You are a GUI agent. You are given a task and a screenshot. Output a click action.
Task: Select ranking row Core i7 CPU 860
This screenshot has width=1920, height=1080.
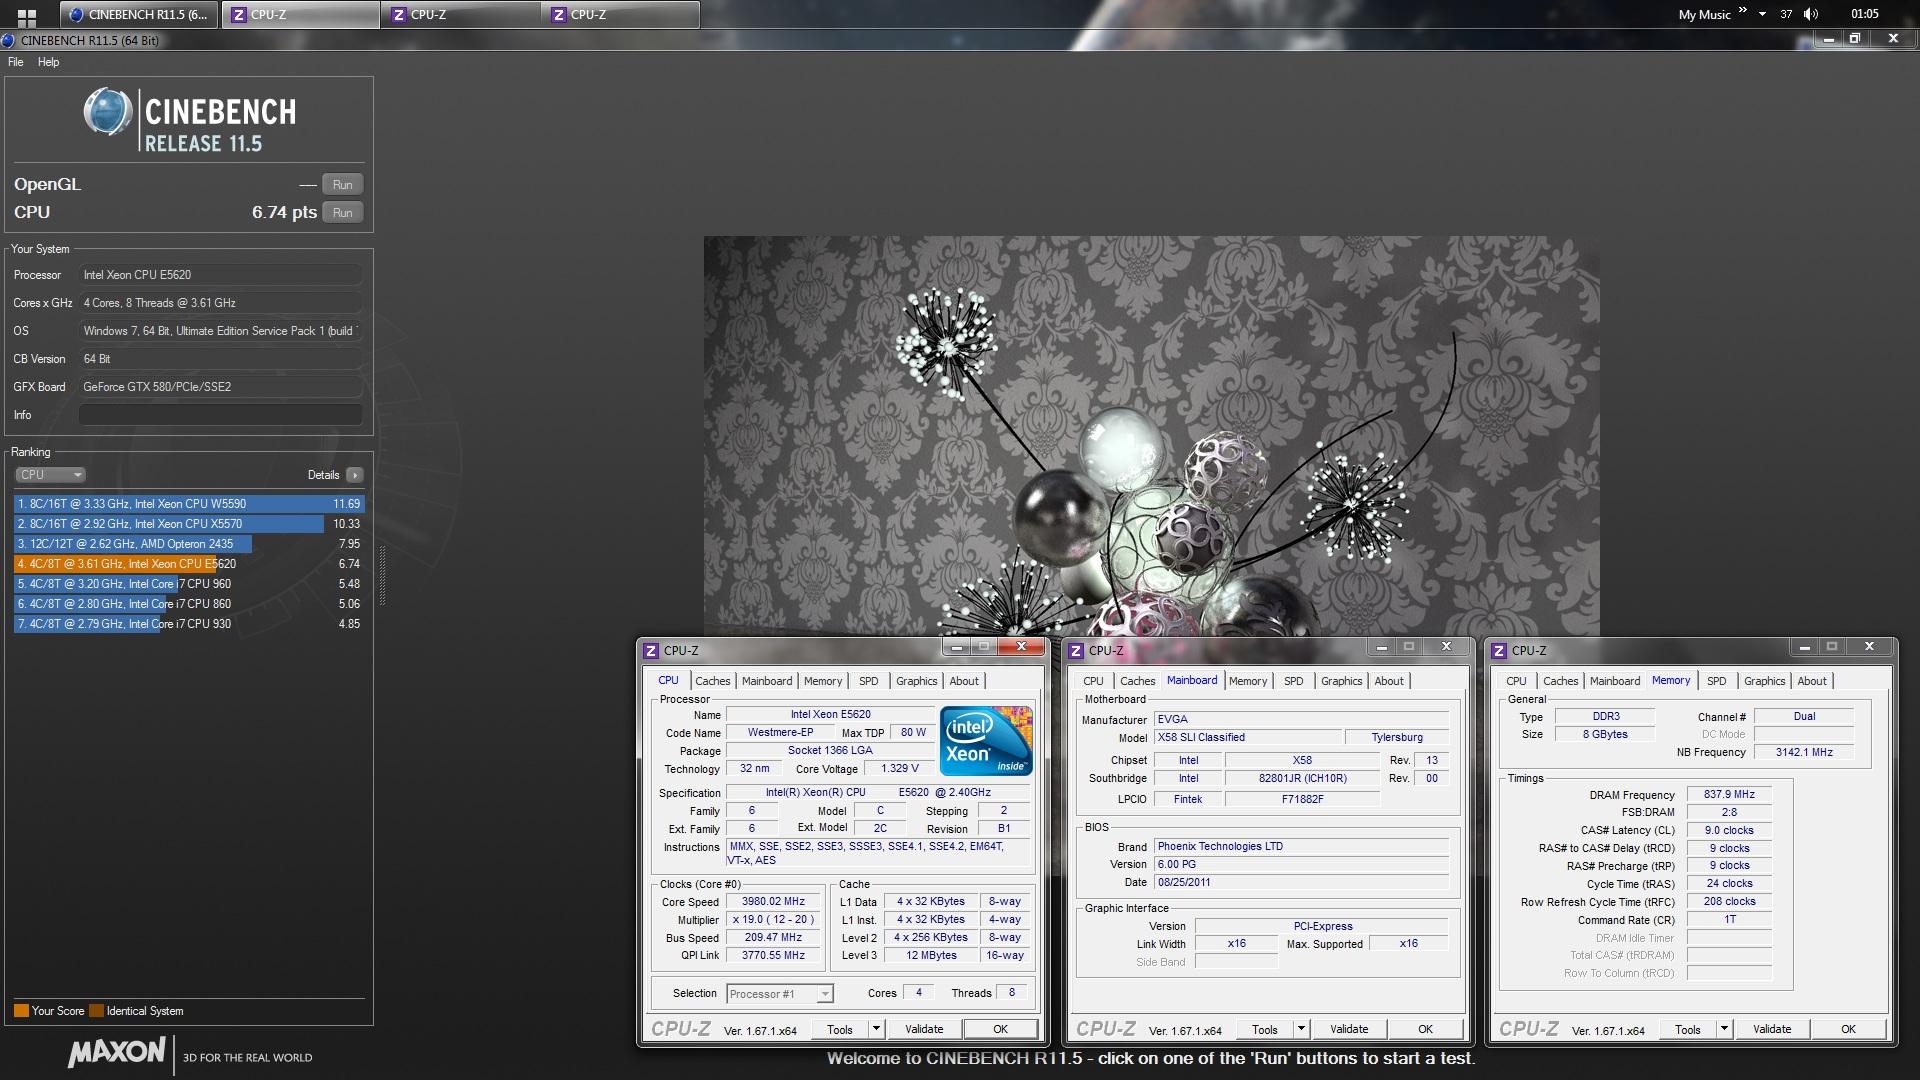tap(189, 604)
